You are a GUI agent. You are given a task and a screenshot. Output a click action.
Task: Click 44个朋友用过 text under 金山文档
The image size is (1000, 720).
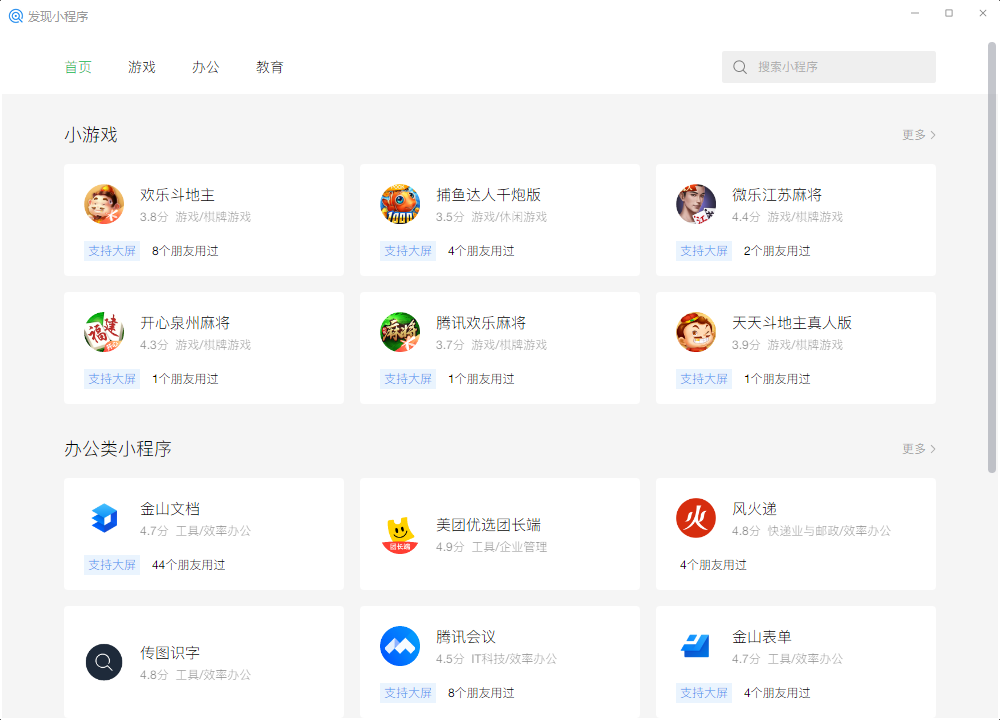189,565
